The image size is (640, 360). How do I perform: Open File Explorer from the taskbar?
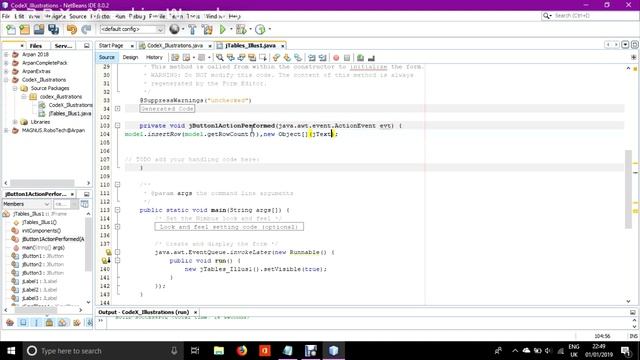[219, 351]
